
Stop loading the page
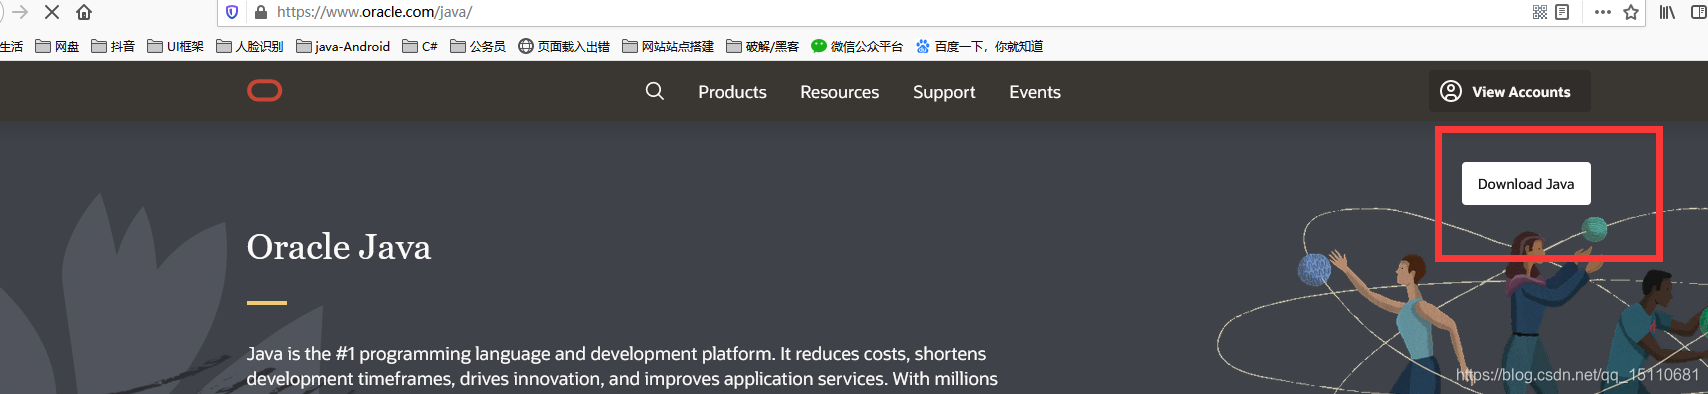(x=52, y=12)
